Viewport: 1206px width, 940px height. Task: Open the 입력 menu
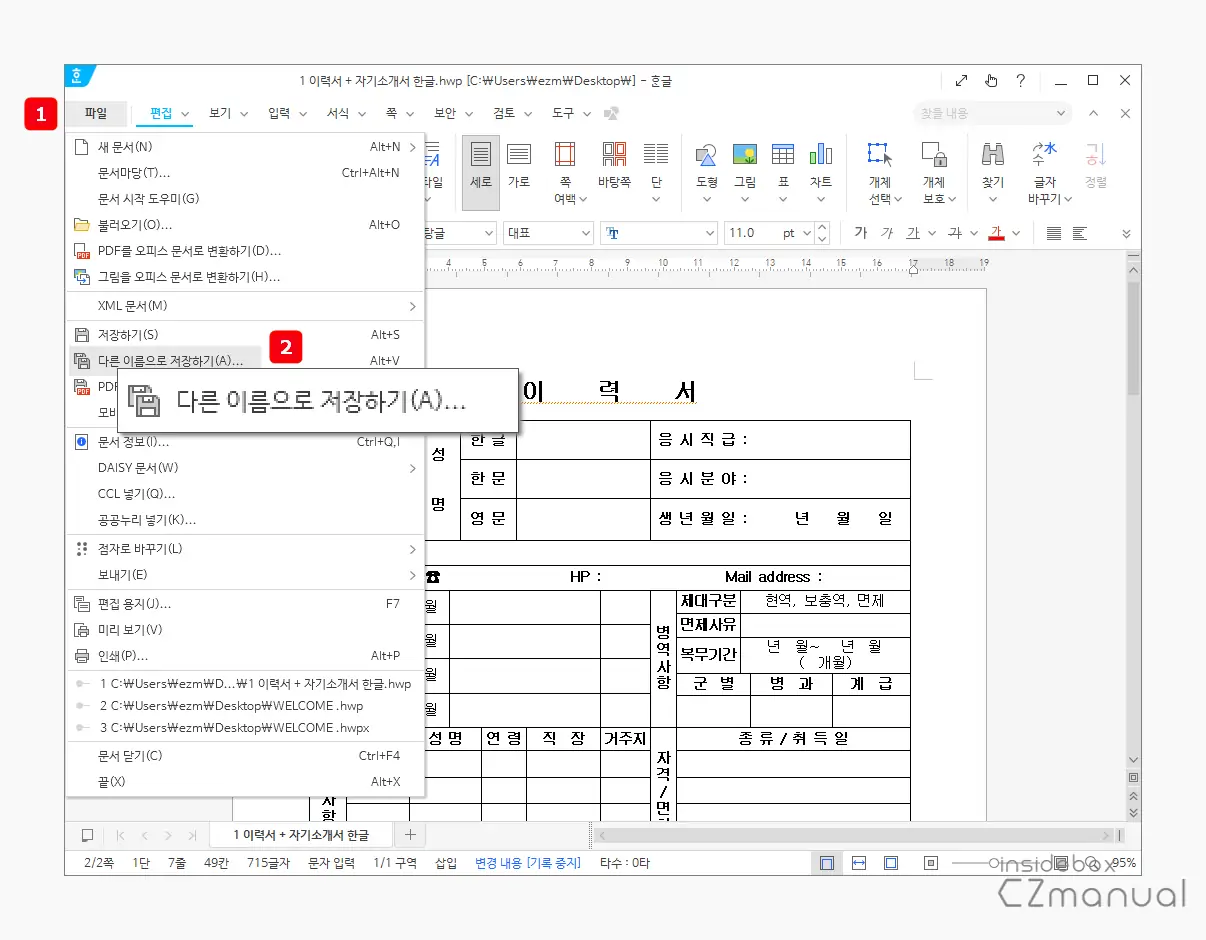tap(279, 113)
